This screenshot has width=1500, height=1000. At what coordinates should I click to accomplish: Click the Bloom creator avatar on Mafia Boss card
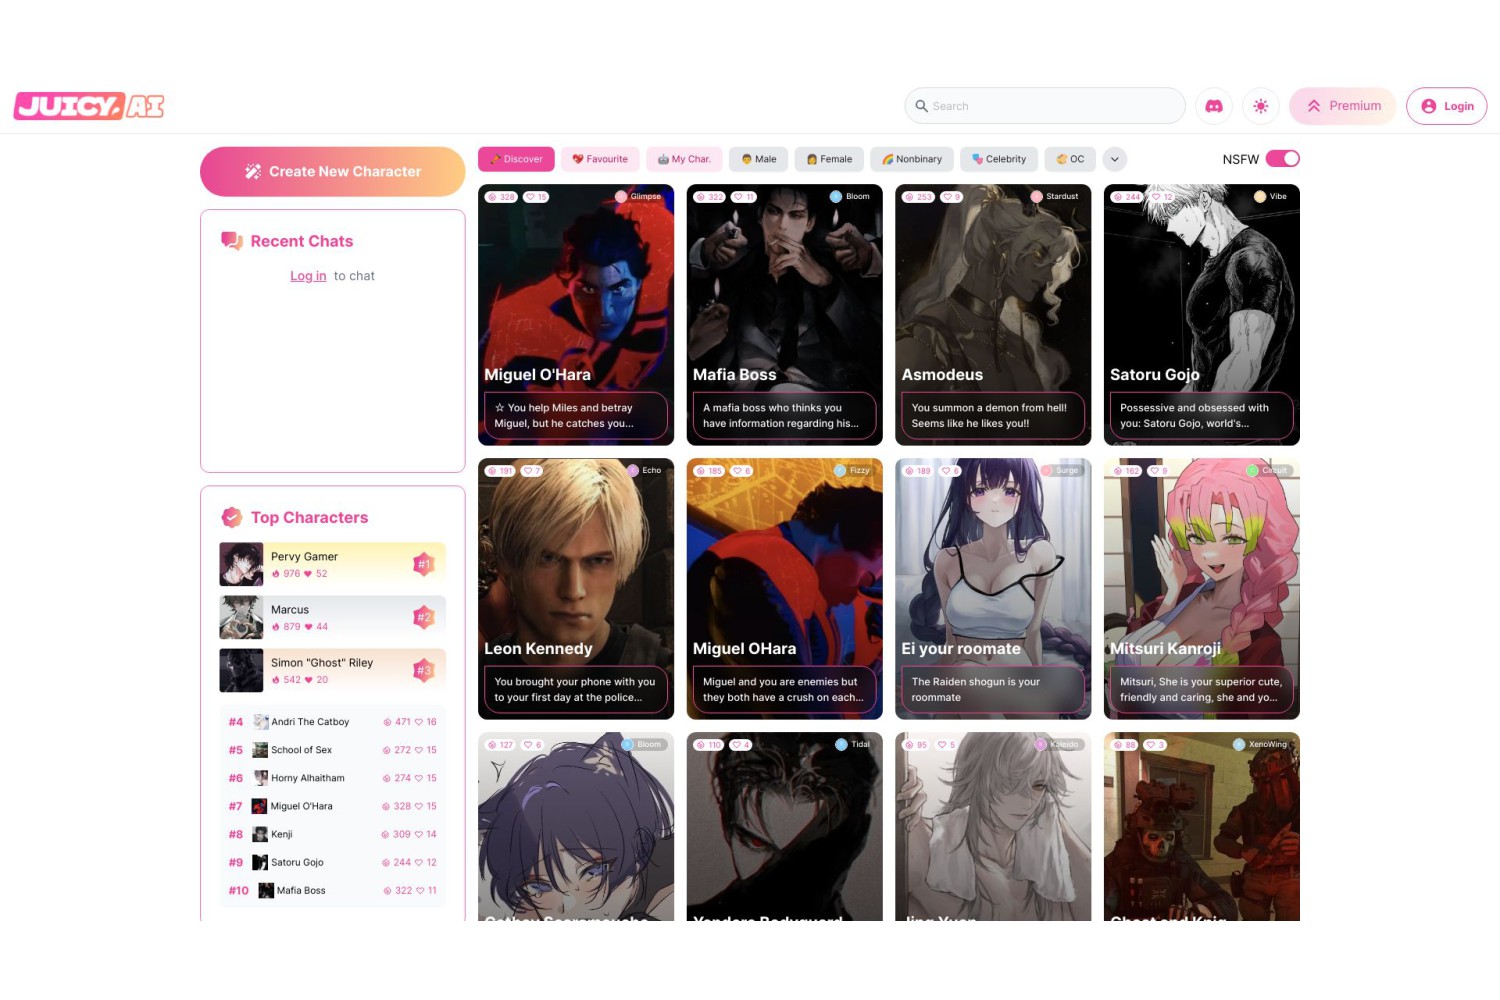tap(836, 197)
